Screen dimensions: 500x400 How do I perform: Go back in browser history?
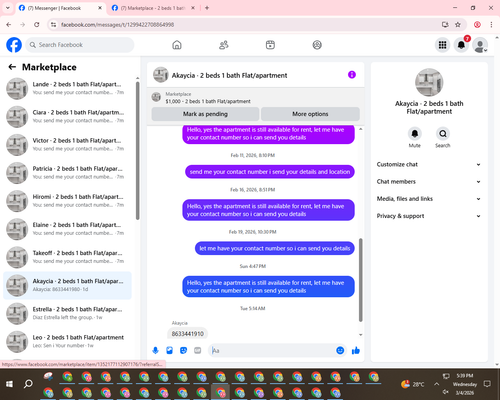pyautogui.click(x=9, y=25)
